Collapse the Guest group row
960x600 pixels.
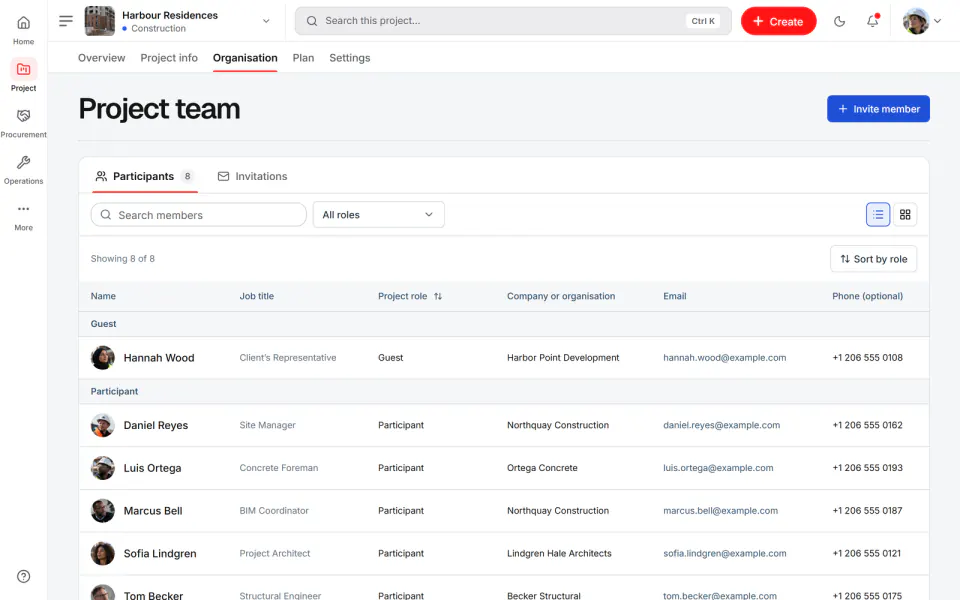click(x=503, y=324)
